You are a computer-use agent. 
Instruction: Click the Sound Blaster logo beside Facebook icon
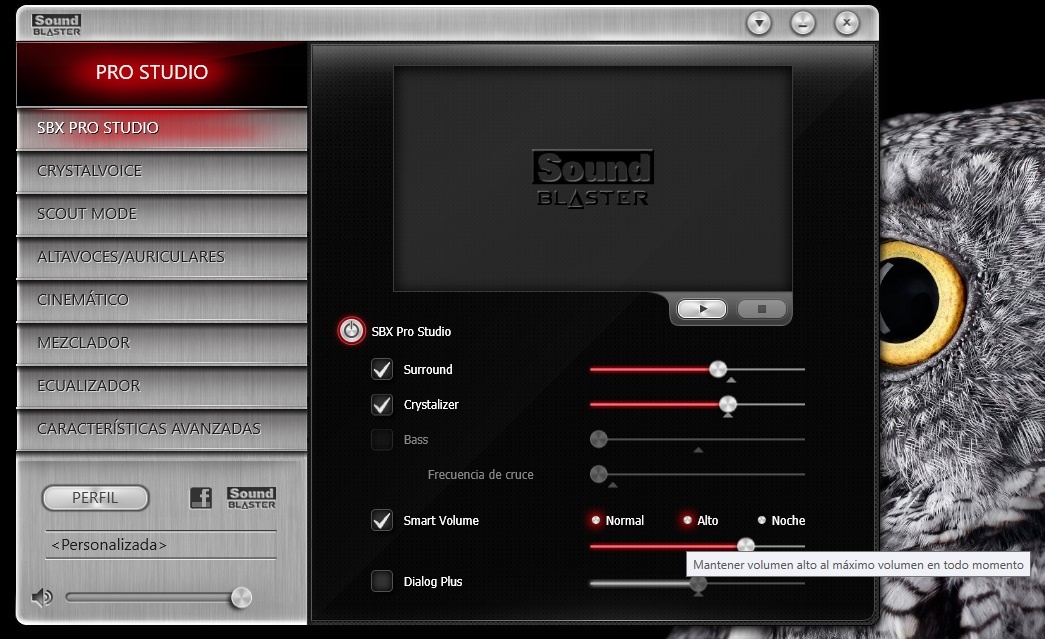(x=251, y=498)
